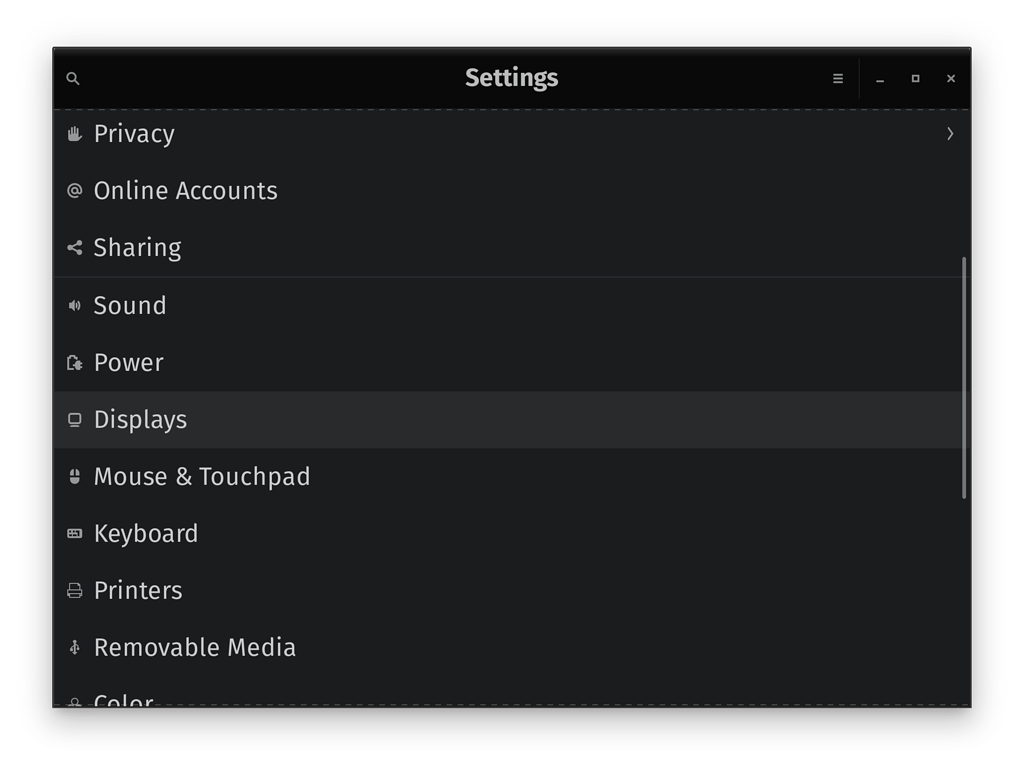The width and height of the screenshot is (1024, 766).
Task: Open the hamburger menu
Action: pyautogui.click(x=838, y=78)
